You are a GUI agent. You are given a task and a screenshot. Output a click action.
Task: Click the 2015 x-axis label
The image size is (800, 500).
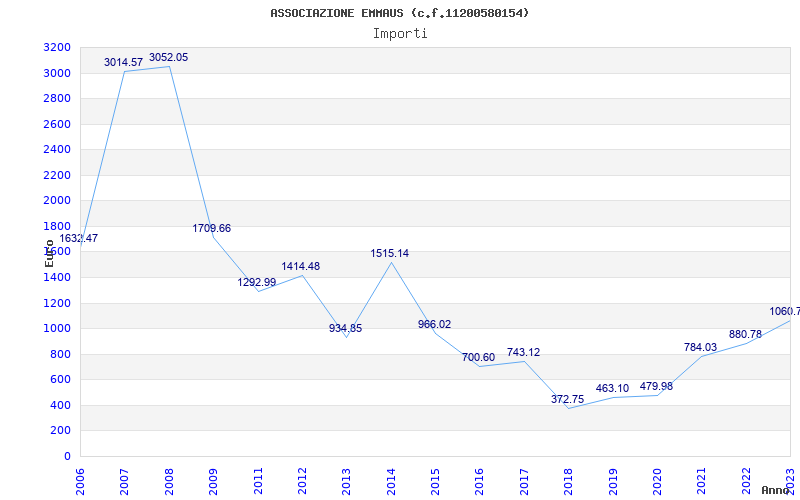(x=435, y=482)
